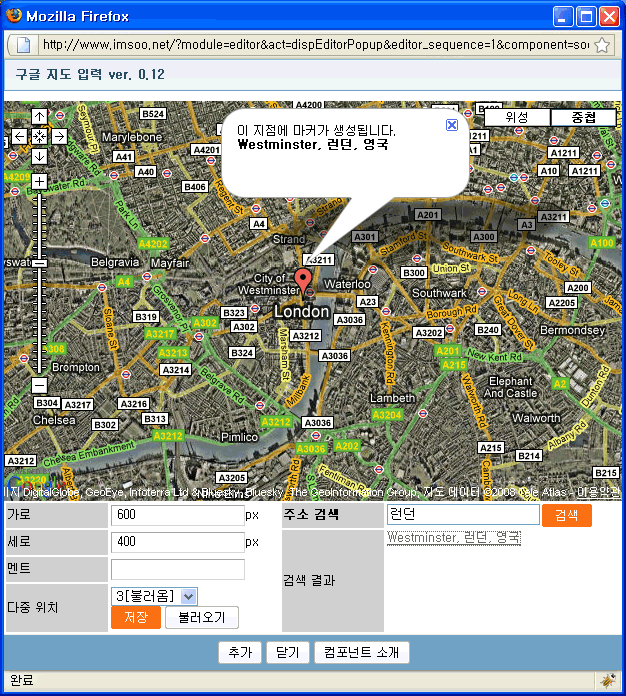Screen dimensions: 626x696
Task: Click the 완료 status bar text
Action: (22, 680)
